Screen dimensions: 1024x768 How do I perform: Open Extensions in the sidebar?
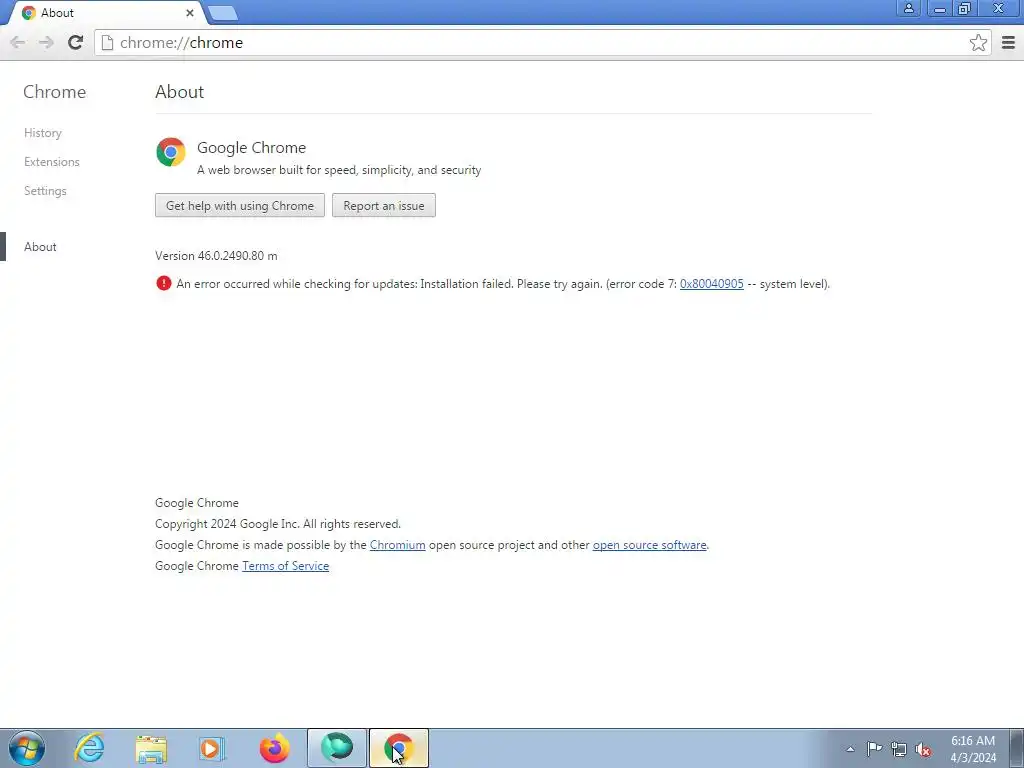(x=52, y=162)
